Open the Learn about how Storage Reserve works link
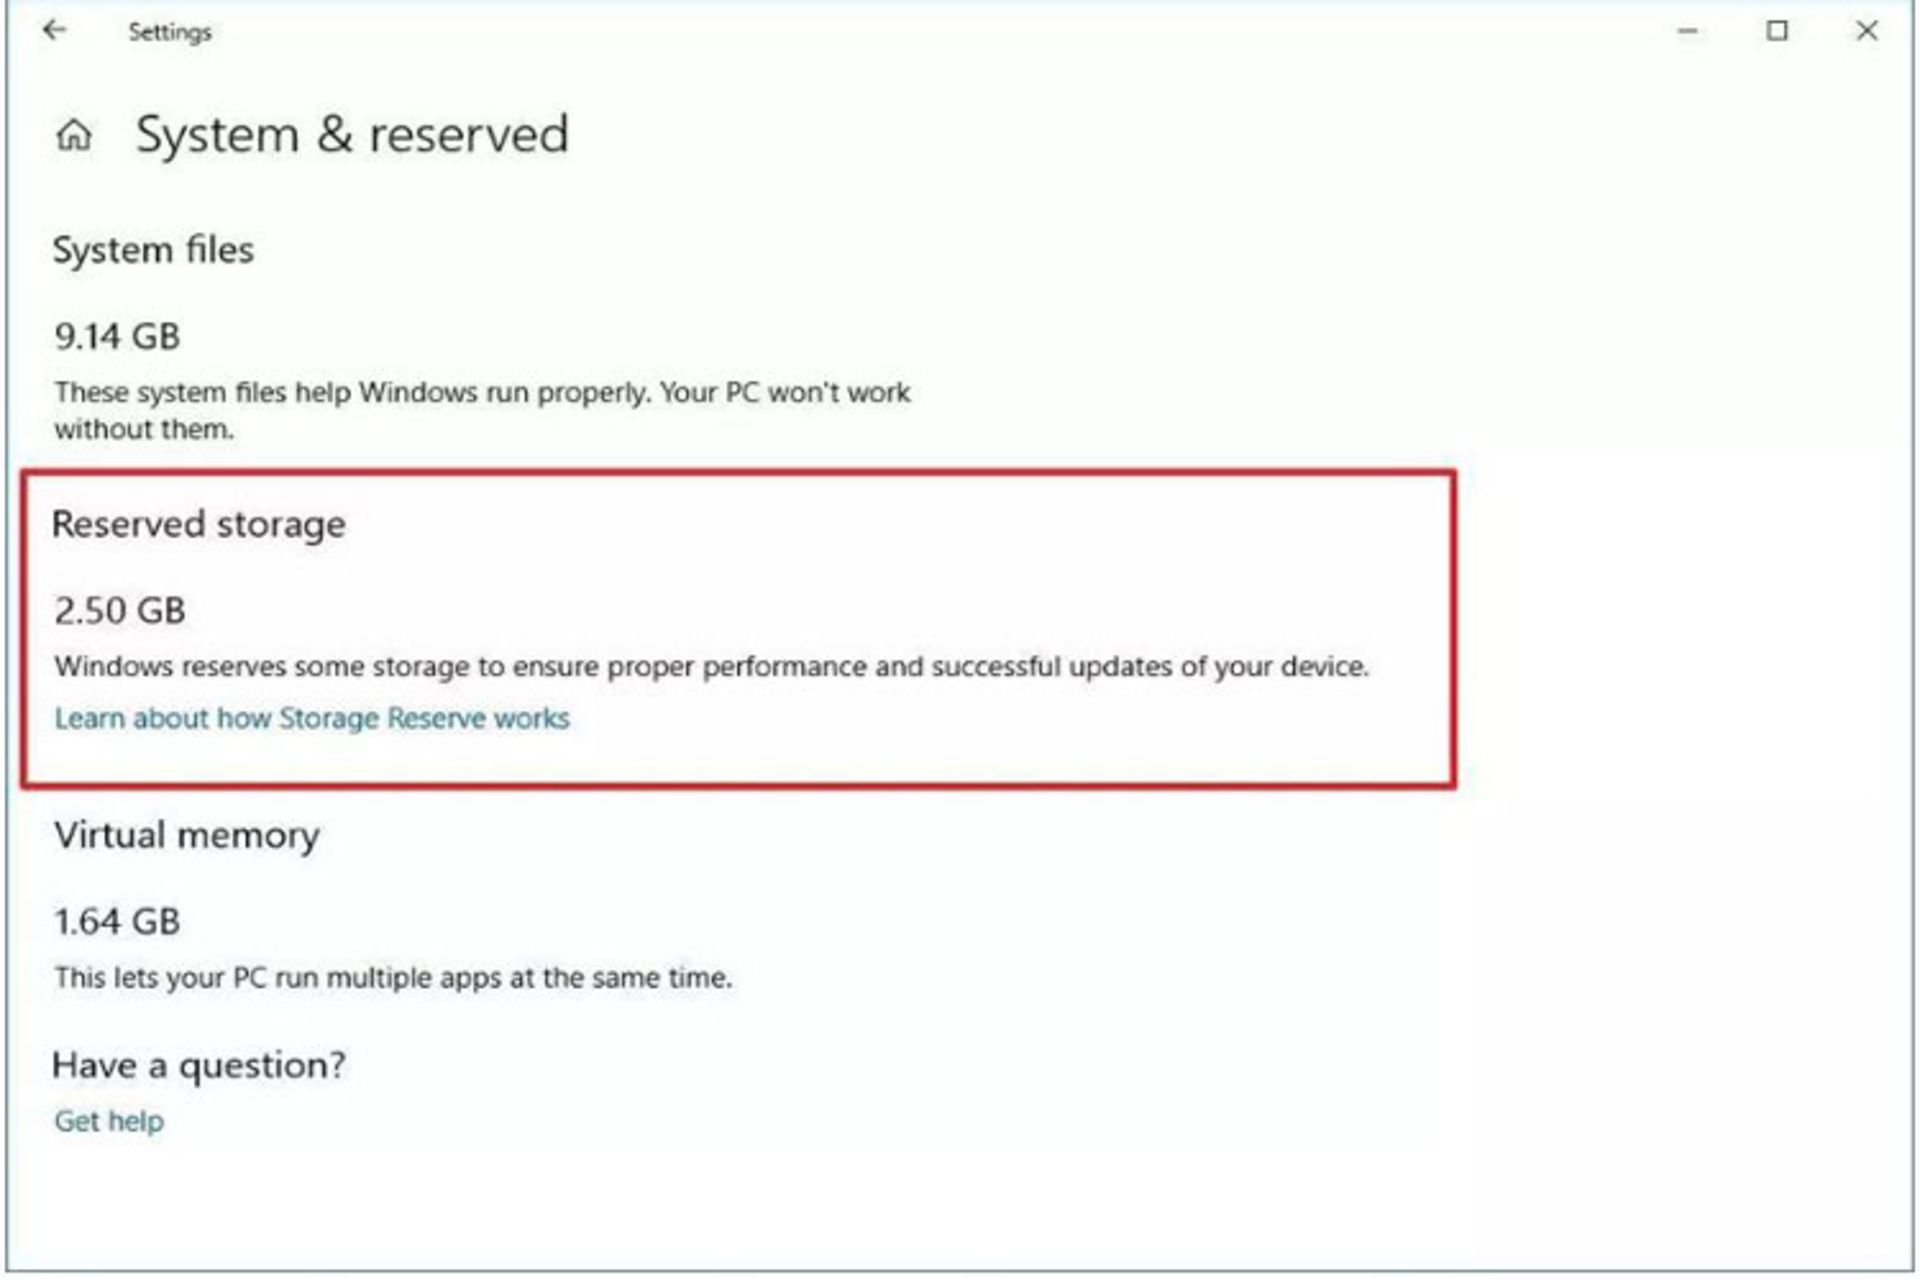 [311, 718]
